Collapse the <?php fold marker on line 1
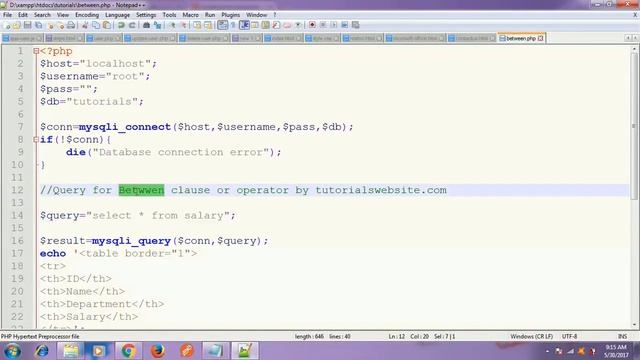The width and height of the screenshot is (640, 360). (36, 51)
